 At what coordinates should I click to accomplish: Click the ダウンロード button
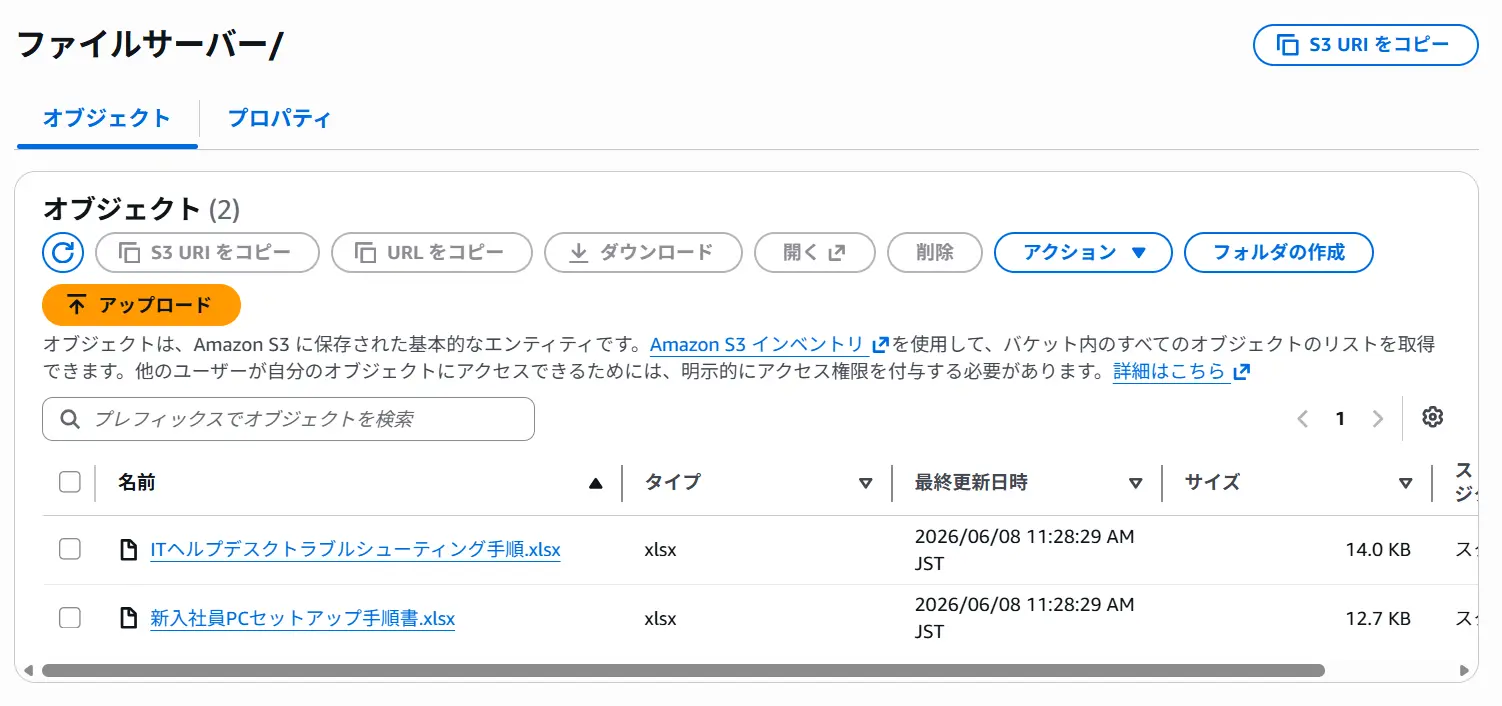[x=643, y=252]
